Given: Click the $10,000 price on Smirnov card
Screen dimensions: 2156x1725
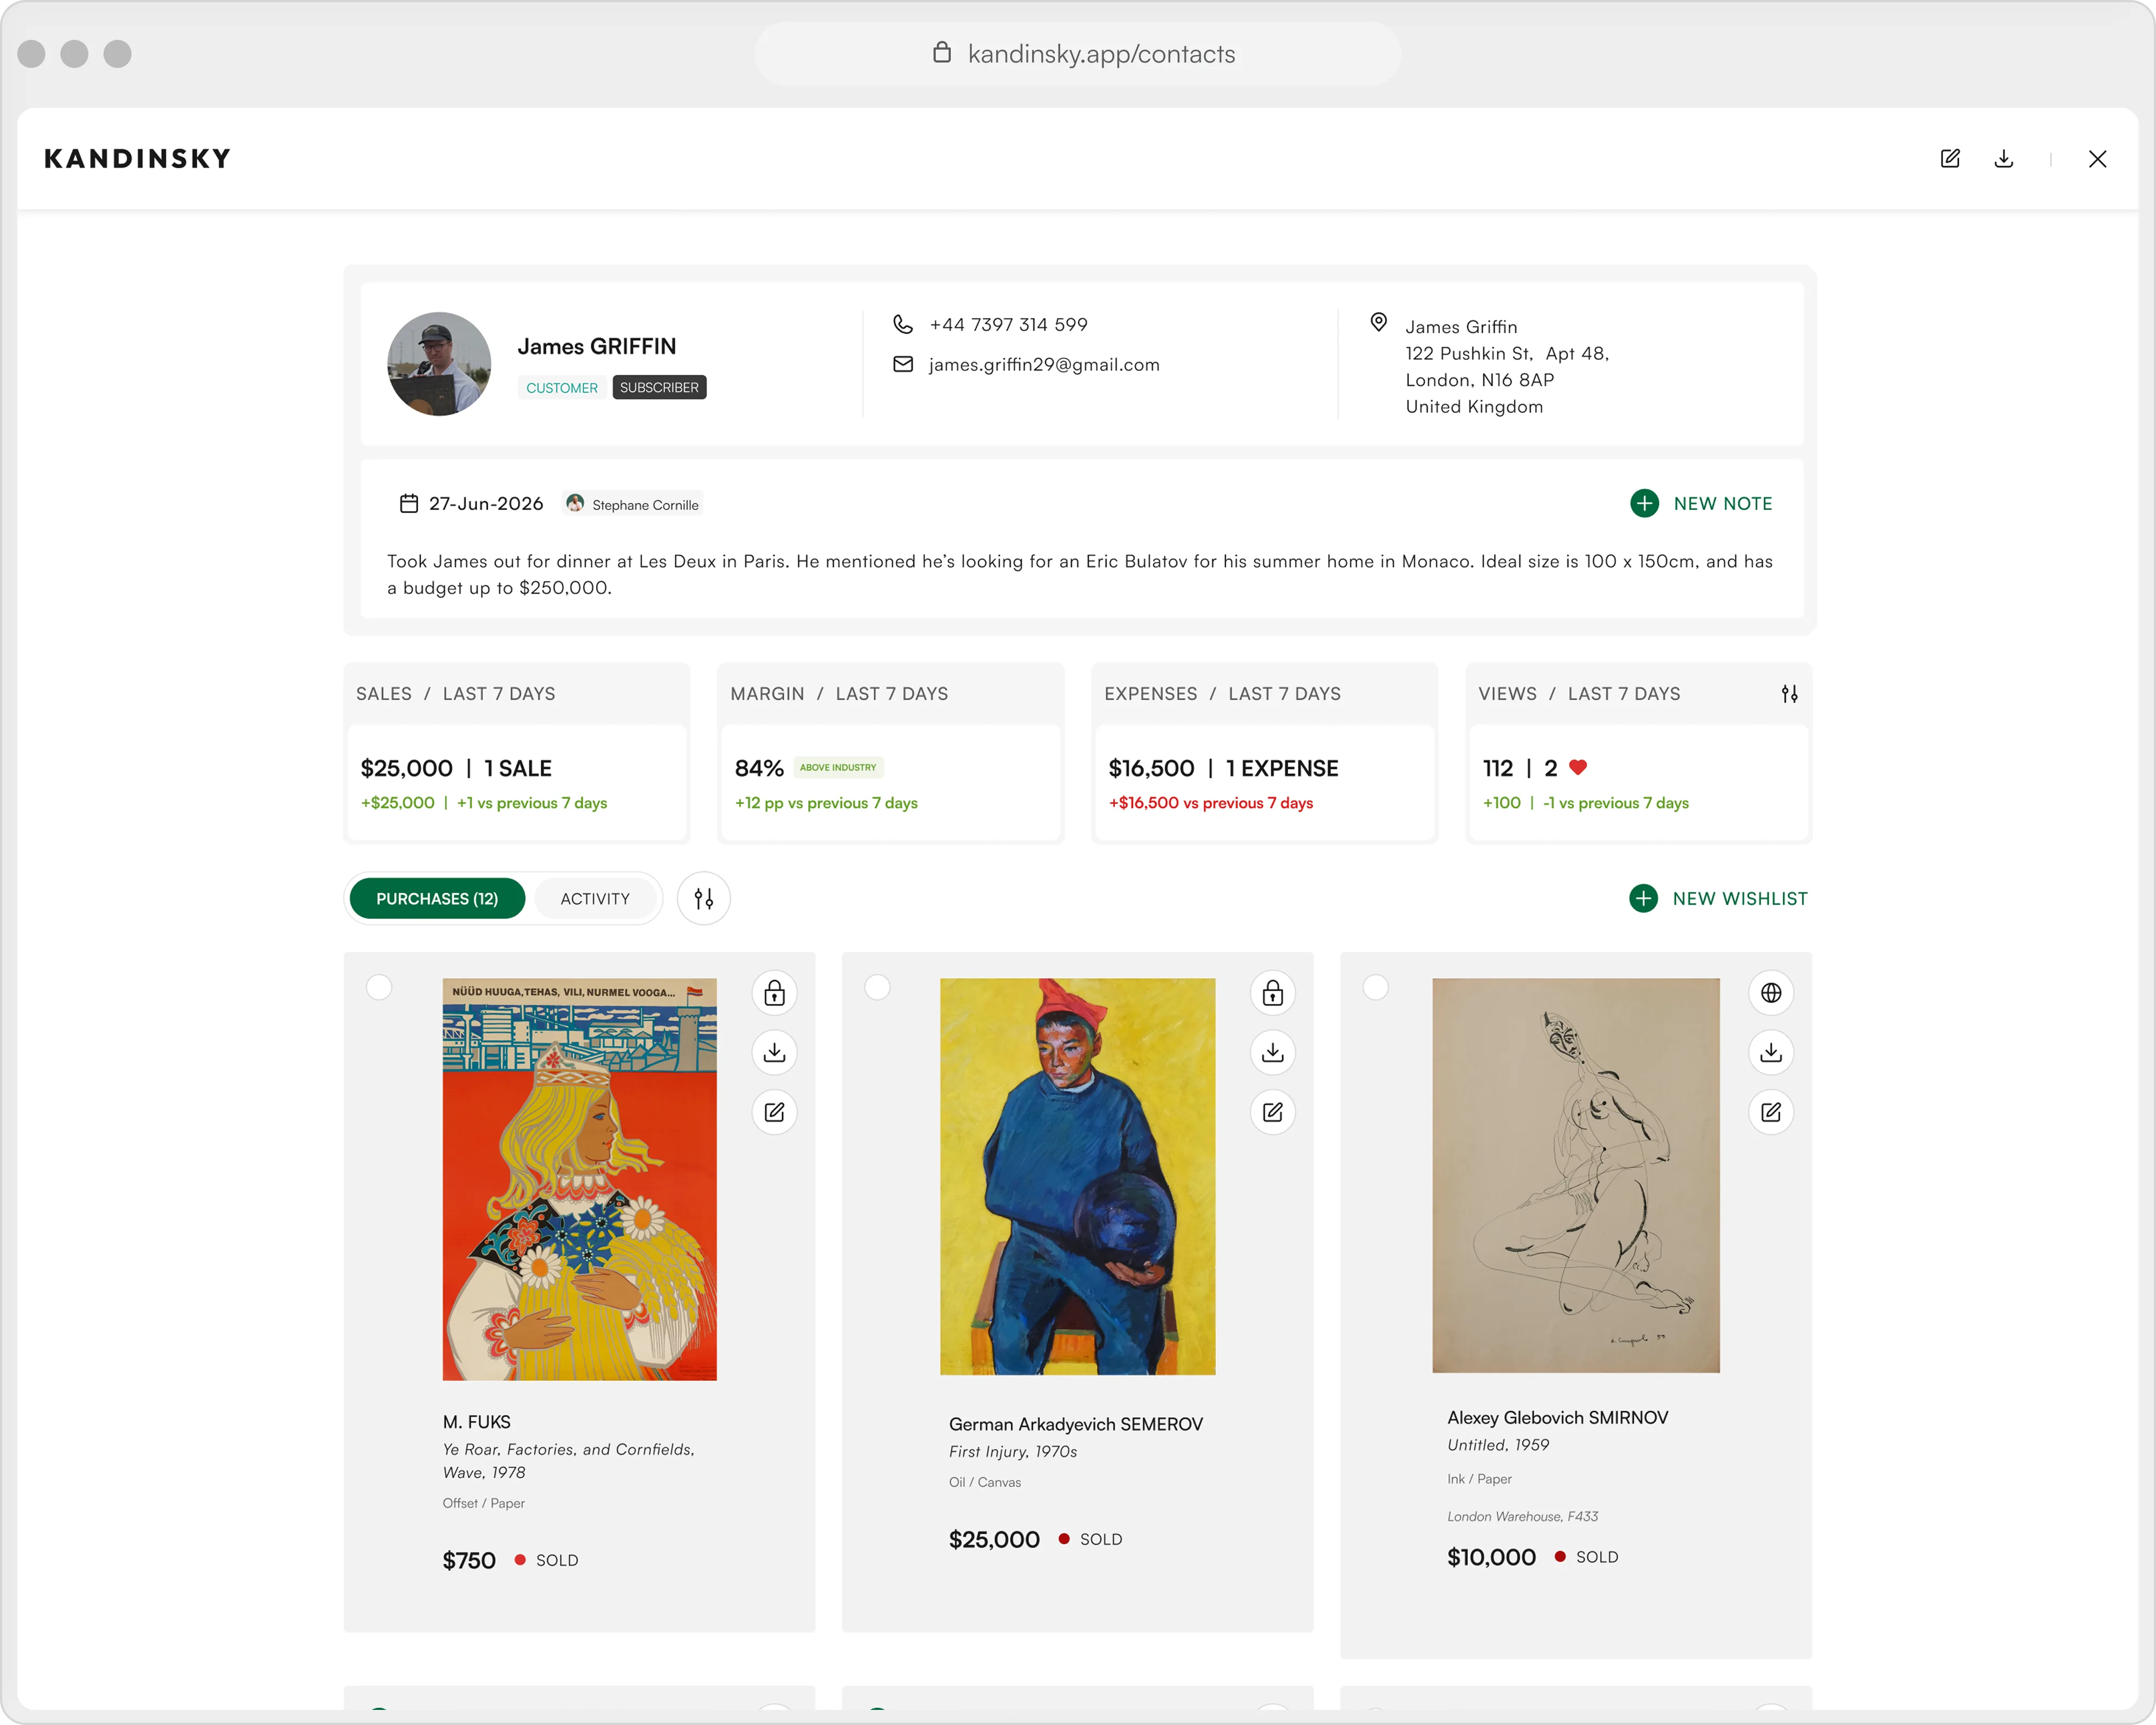Looking at the screenshot, I should 1491,1557.
